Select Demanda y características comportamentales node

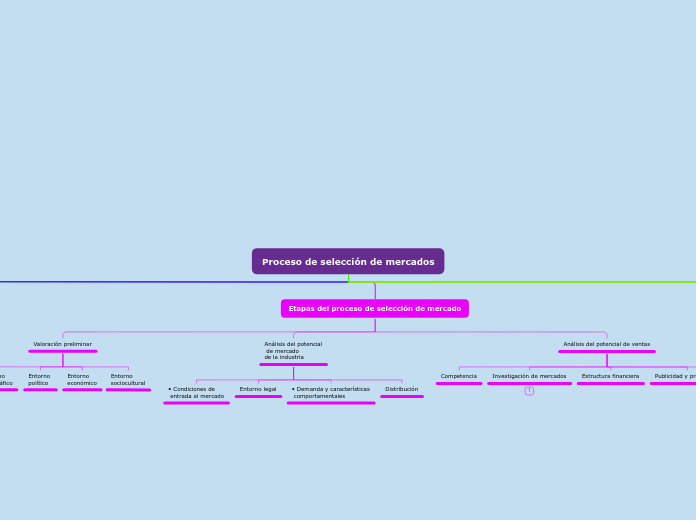coord(331,393)
